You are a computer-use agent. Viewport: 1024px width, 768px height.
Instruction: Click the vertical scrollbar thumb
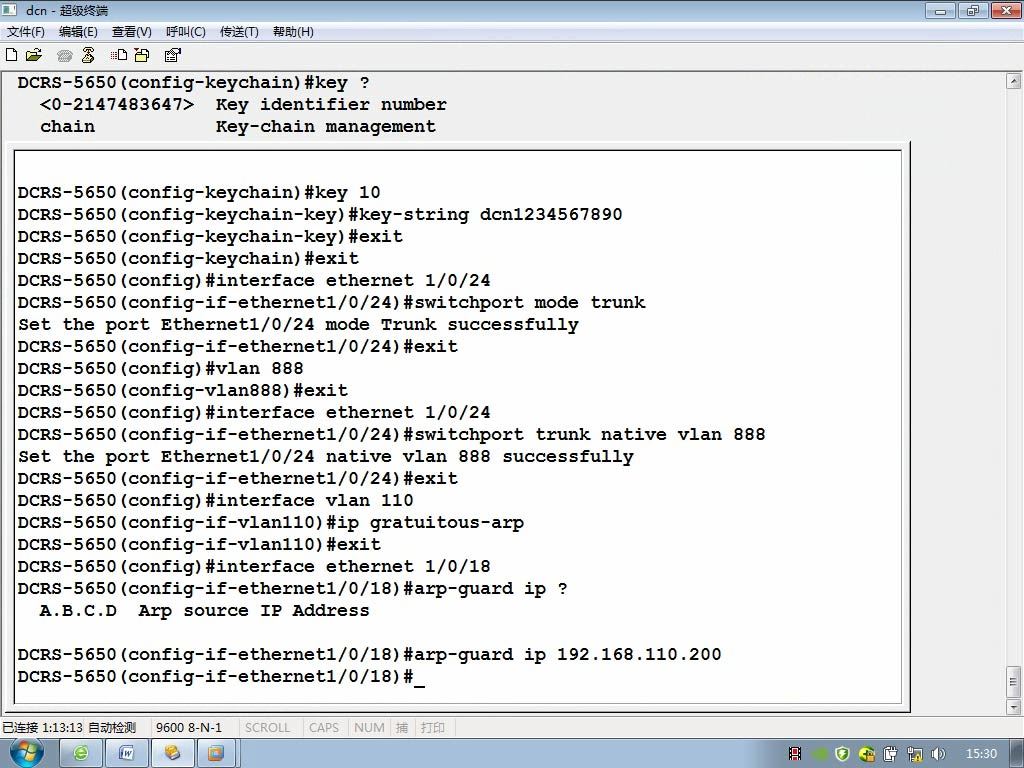coord(1014,682)
